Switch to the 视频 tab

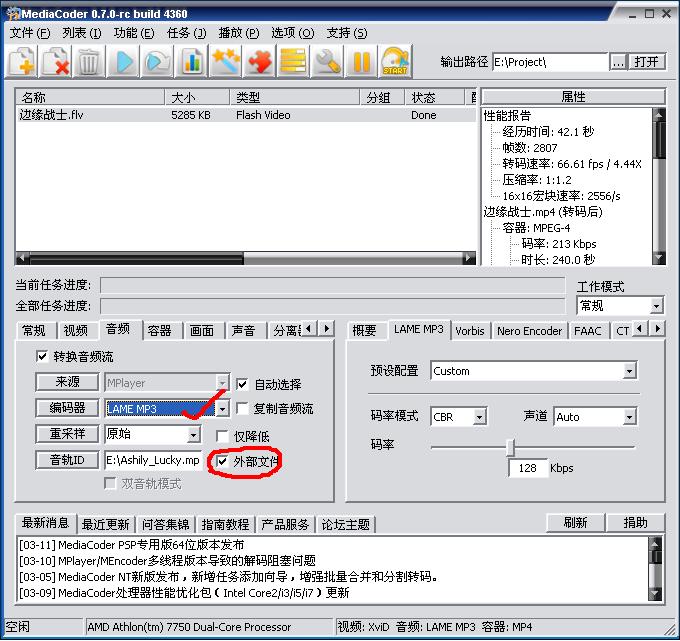pos(76,330)
